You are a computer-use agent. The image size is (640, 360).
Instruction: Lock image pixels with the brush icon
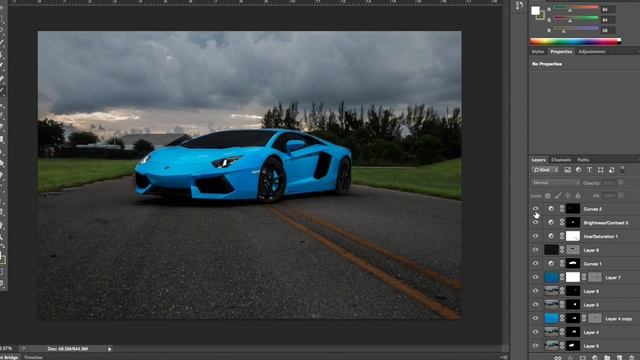click(558, 196)
